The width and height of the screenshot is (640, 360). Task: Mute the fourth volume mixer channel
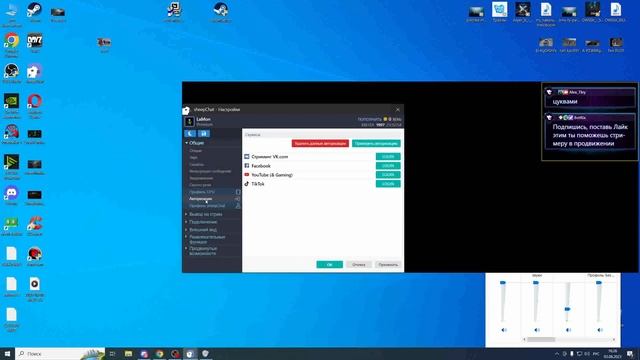pos(600,330)
